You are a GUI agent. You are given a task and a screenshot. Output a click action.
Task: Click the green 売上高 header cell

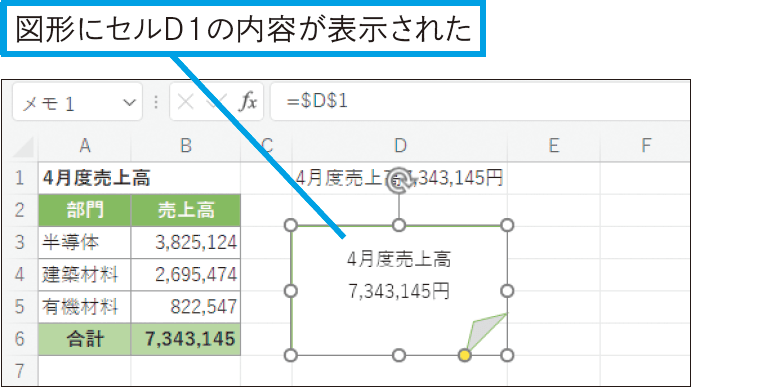[x=186, y=210]
